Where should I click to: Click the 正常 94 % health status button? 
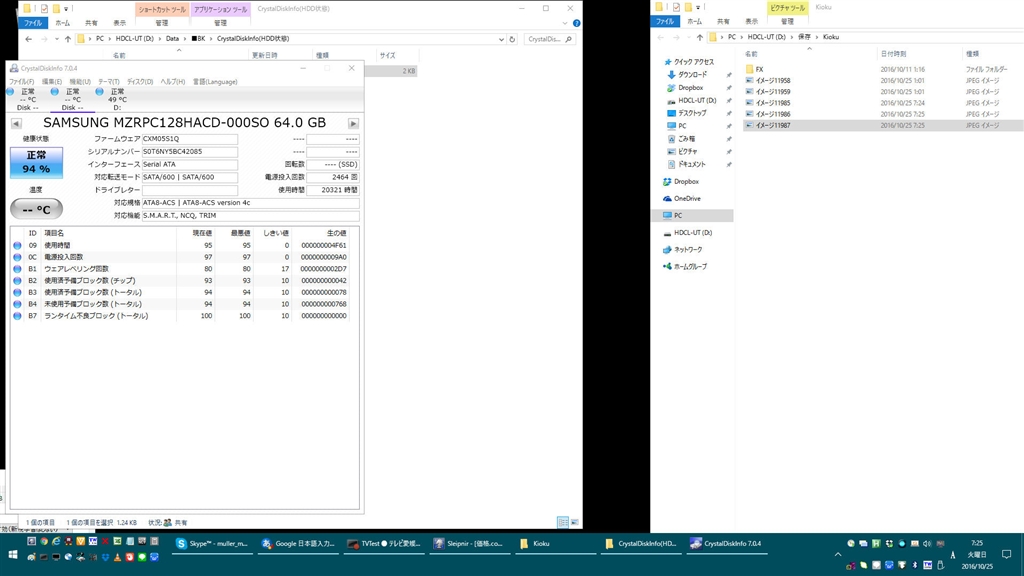(37, 162)
